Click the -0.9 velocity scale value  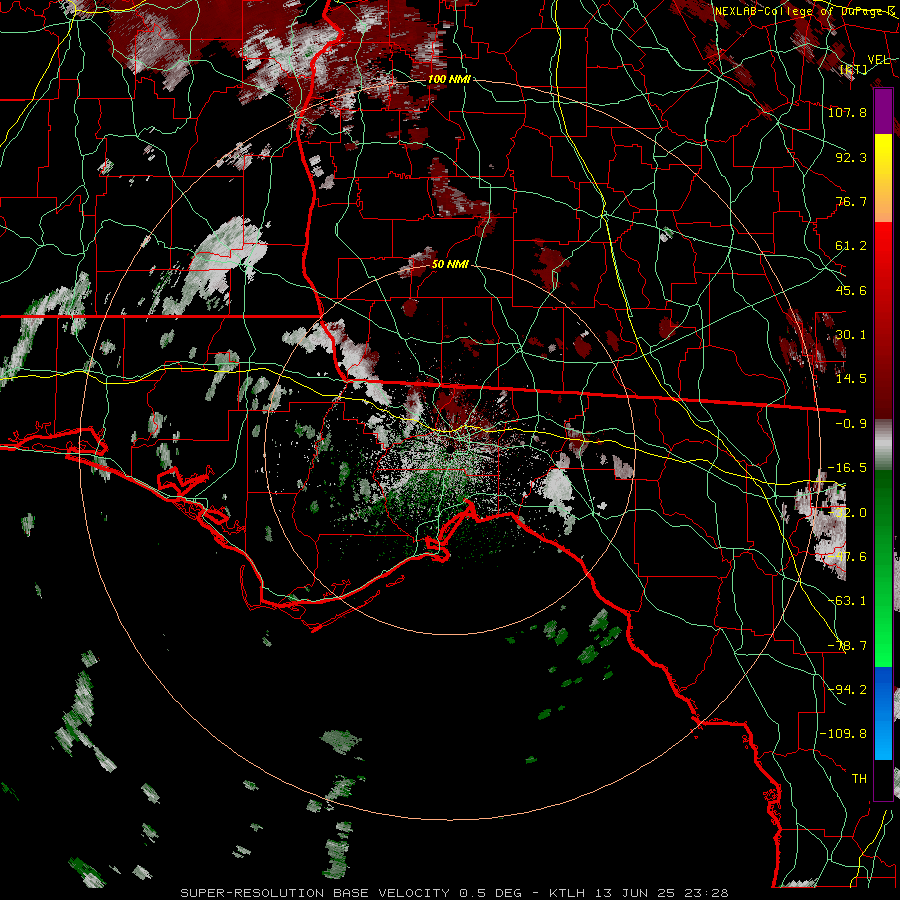click(851, 424)
